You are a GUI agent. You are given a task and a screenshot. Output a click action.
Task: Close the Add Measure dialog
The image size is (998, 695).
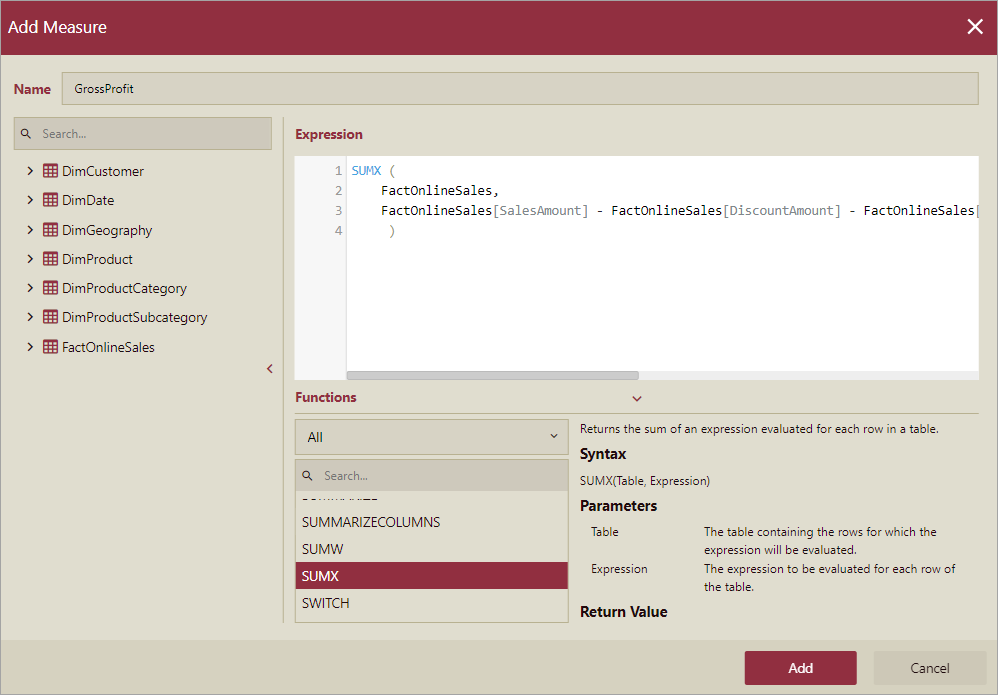pyautogui.click(x=975, y=27)
